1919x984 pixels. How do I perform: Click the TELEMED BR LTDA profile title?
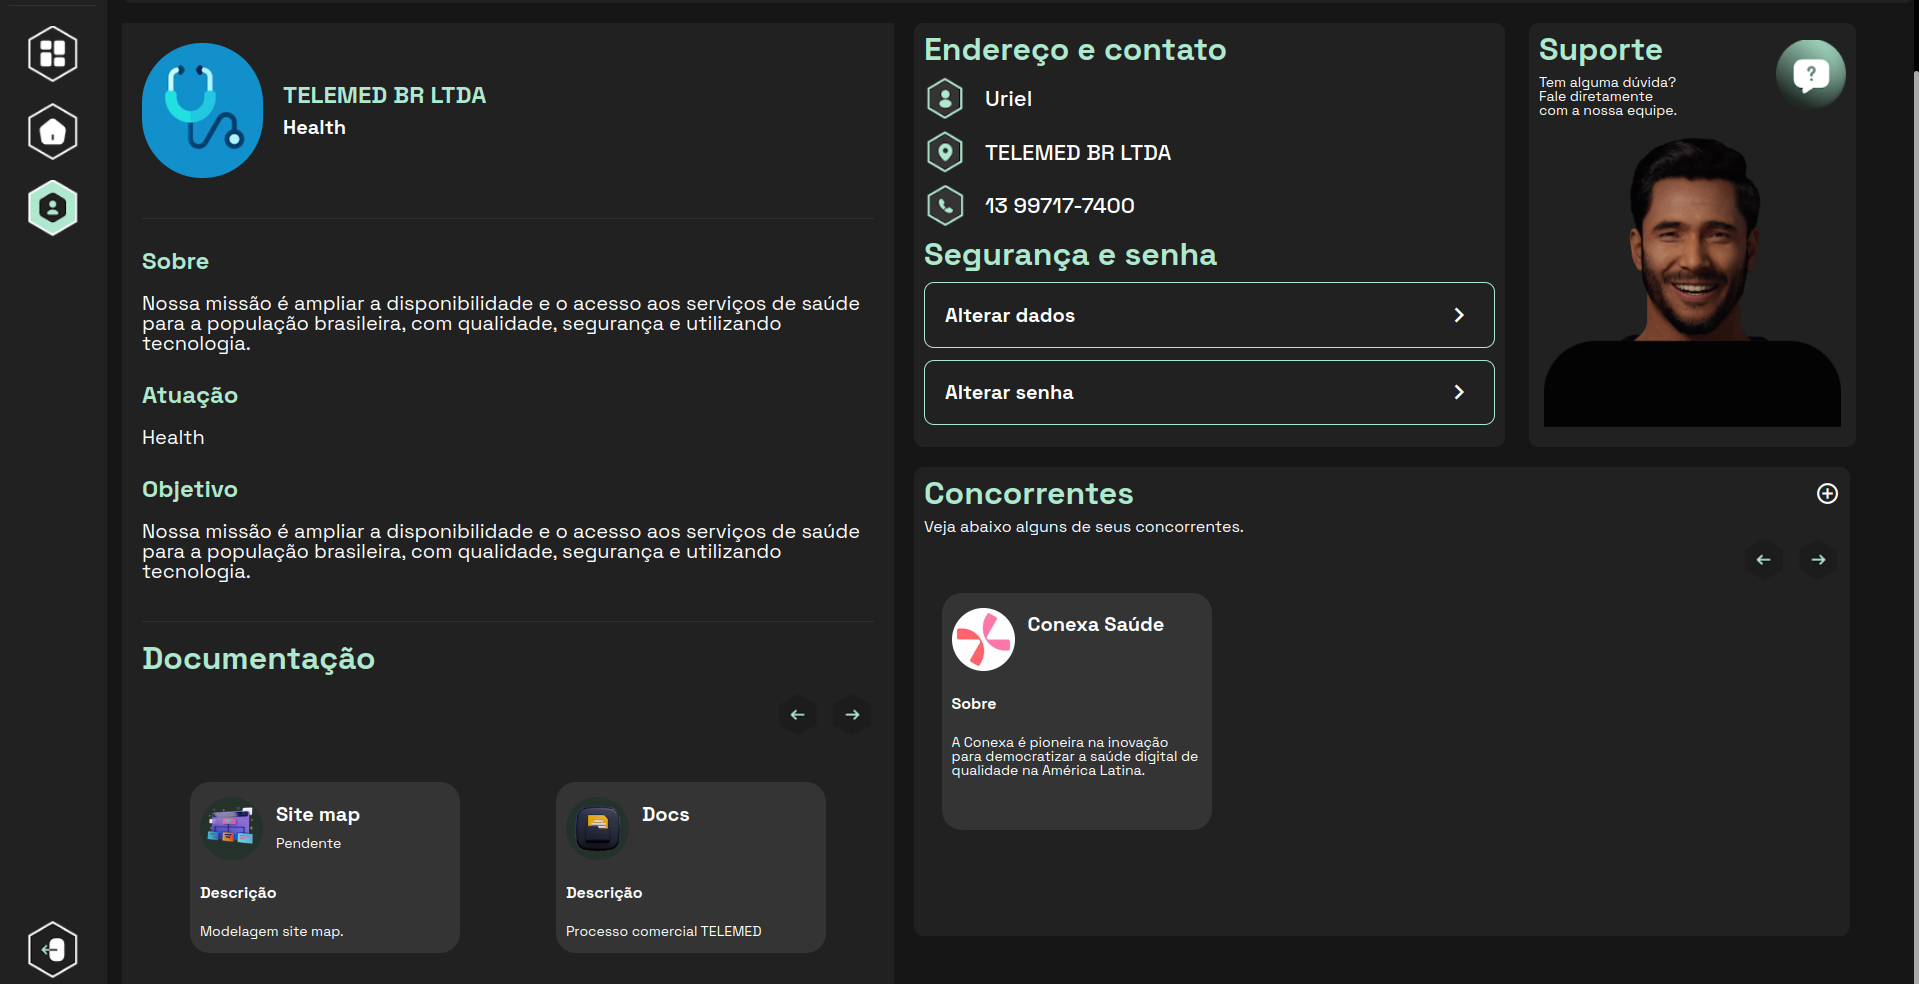tap(384, 95)
